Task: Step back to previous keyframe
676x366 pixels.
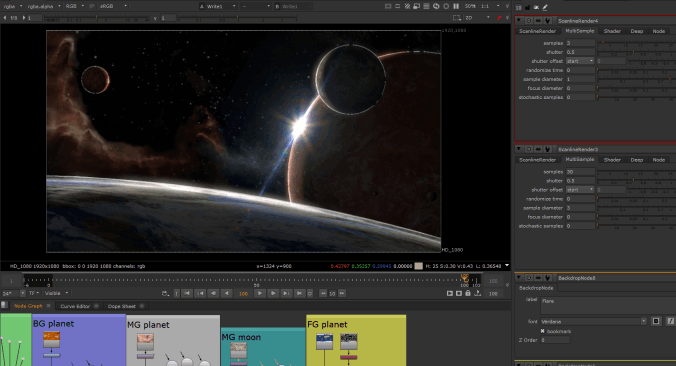Action: [200, 293]
